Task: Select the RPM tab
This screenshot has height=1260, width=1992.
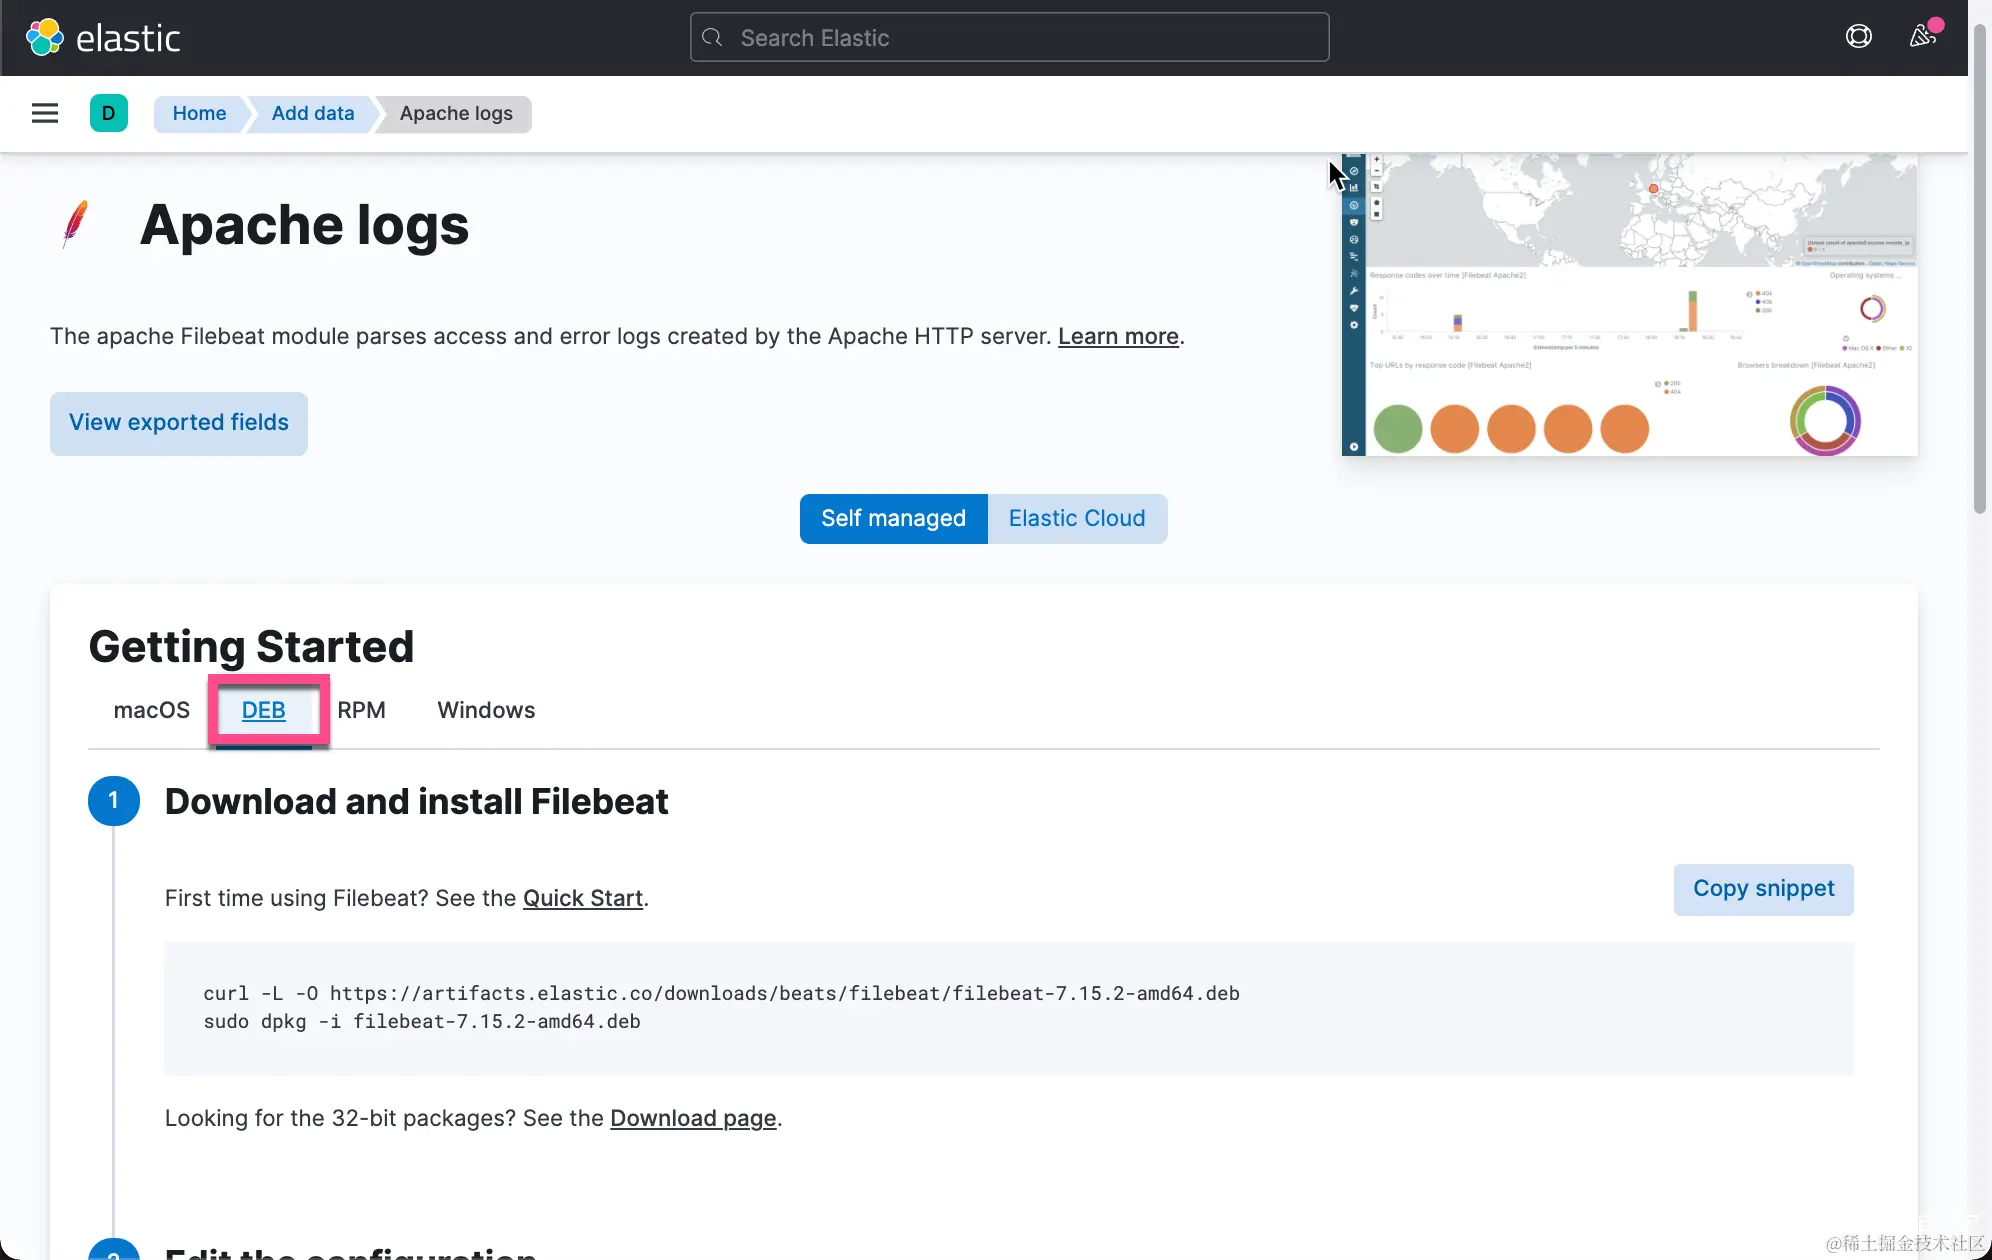Action: (361, 710)
